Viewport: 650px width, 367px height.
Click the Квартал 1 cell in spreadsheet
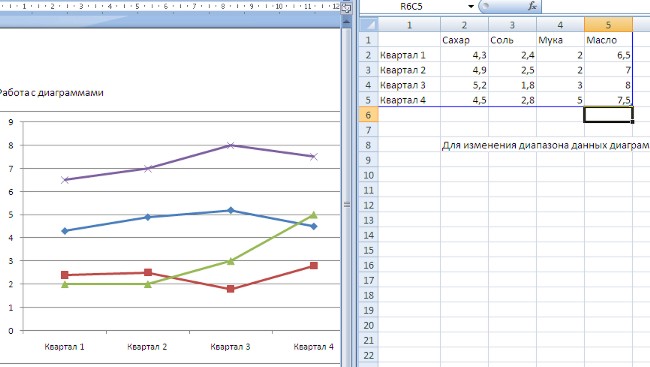(409, 55)
